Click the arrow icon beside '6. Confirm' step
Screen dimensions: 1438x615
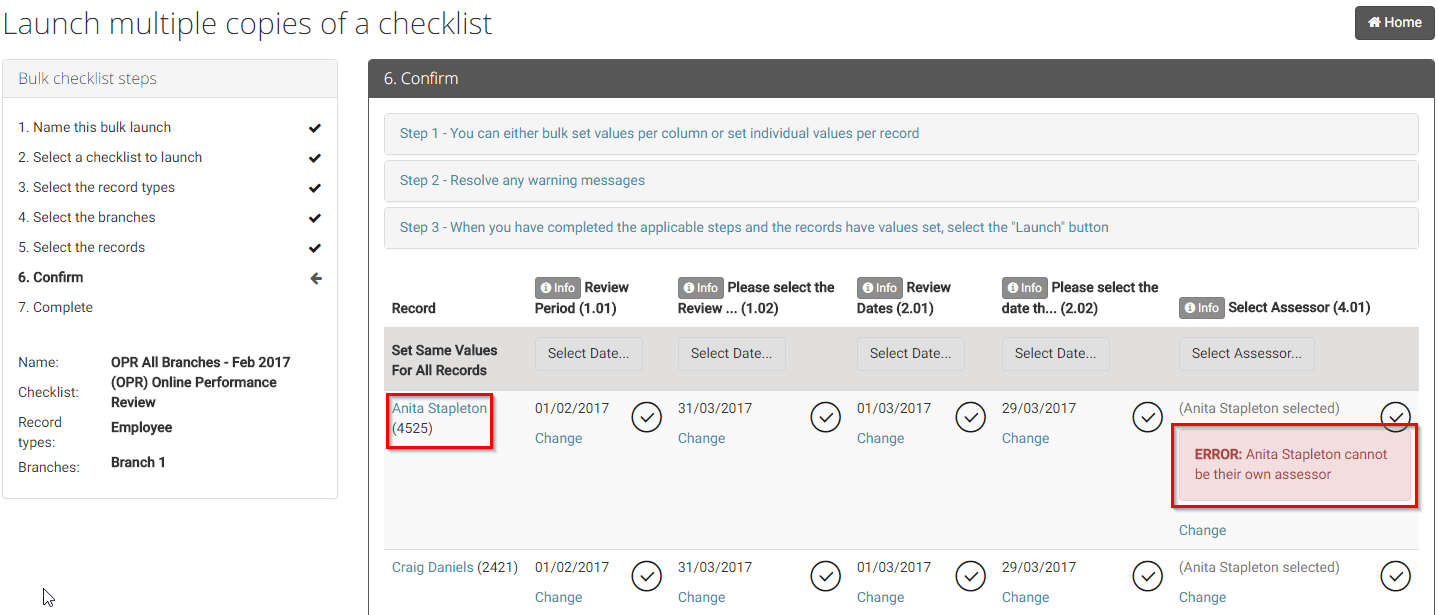(315, 278)
